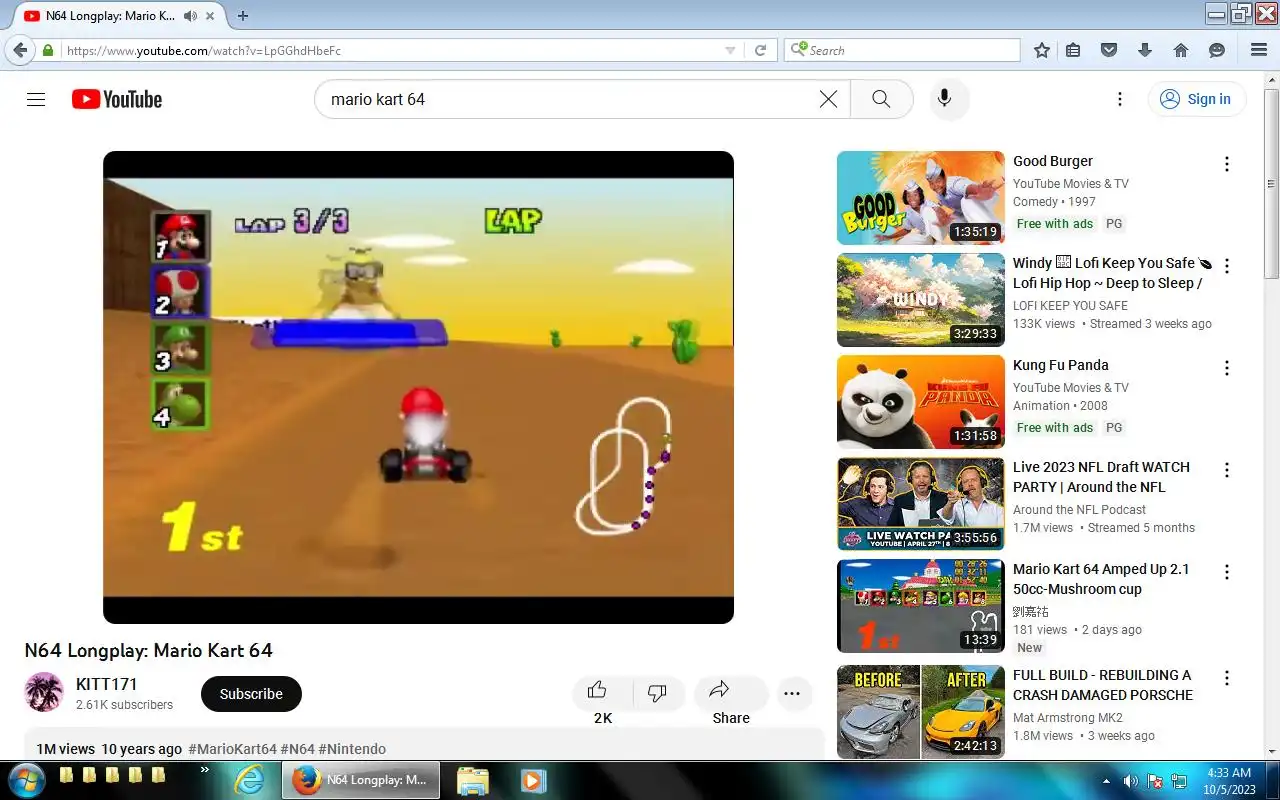Open the taskbar clock and date

tap(1229, 781)
